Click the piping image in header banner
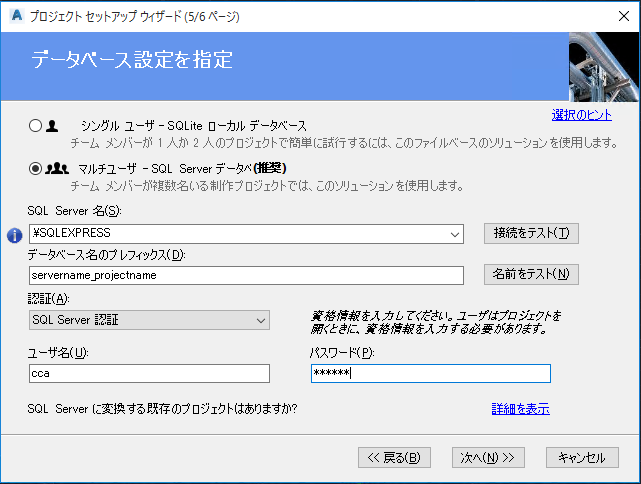Image resolution: width=641 pixels, height=484 pixels. point(603,67)
